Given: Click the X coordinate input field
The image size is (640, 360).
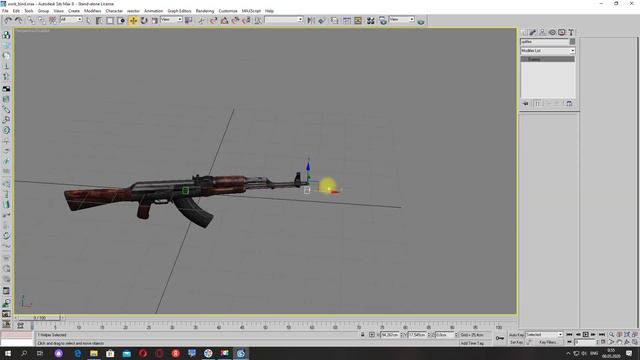Looking at the screenshot, I should 390,335.
